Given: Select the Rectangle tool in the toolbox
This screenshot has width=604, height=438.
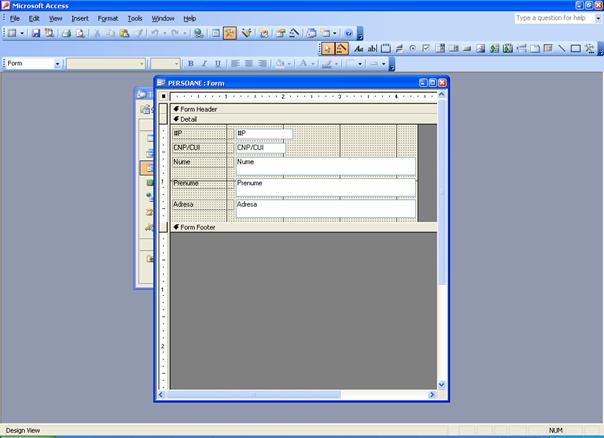Looking at the screenshot, I should tap(575, 48).
